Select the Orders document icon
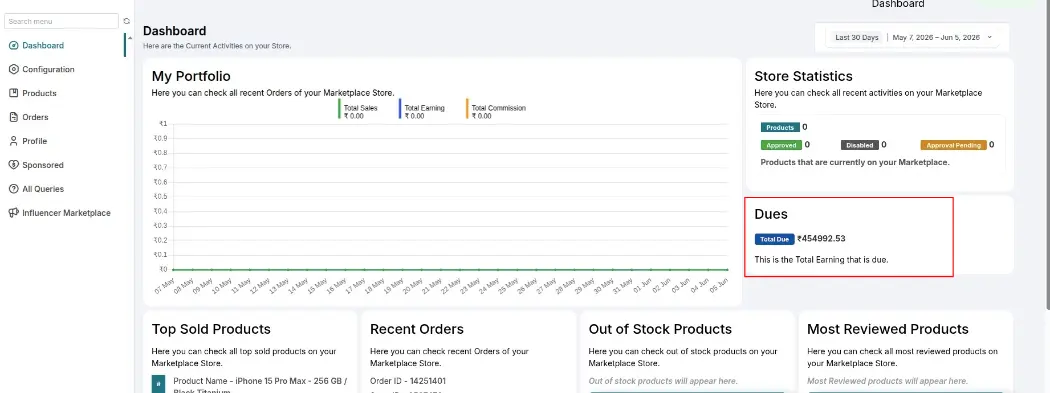This screenshot has height=393, width=1050. click(13, 117)
